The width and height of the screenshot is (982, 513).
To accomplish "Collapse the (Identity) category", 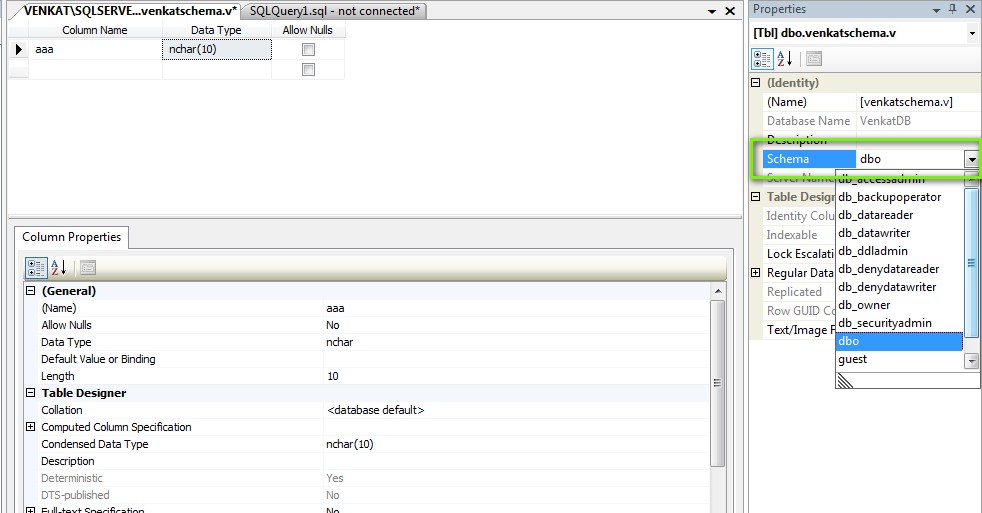I will [x=756, y=83].
